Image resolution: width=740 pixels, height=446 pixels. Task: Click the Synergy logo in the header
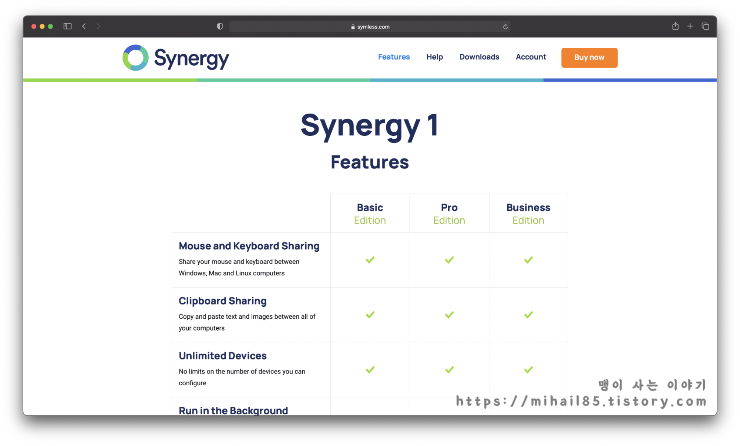pos(176,58)
